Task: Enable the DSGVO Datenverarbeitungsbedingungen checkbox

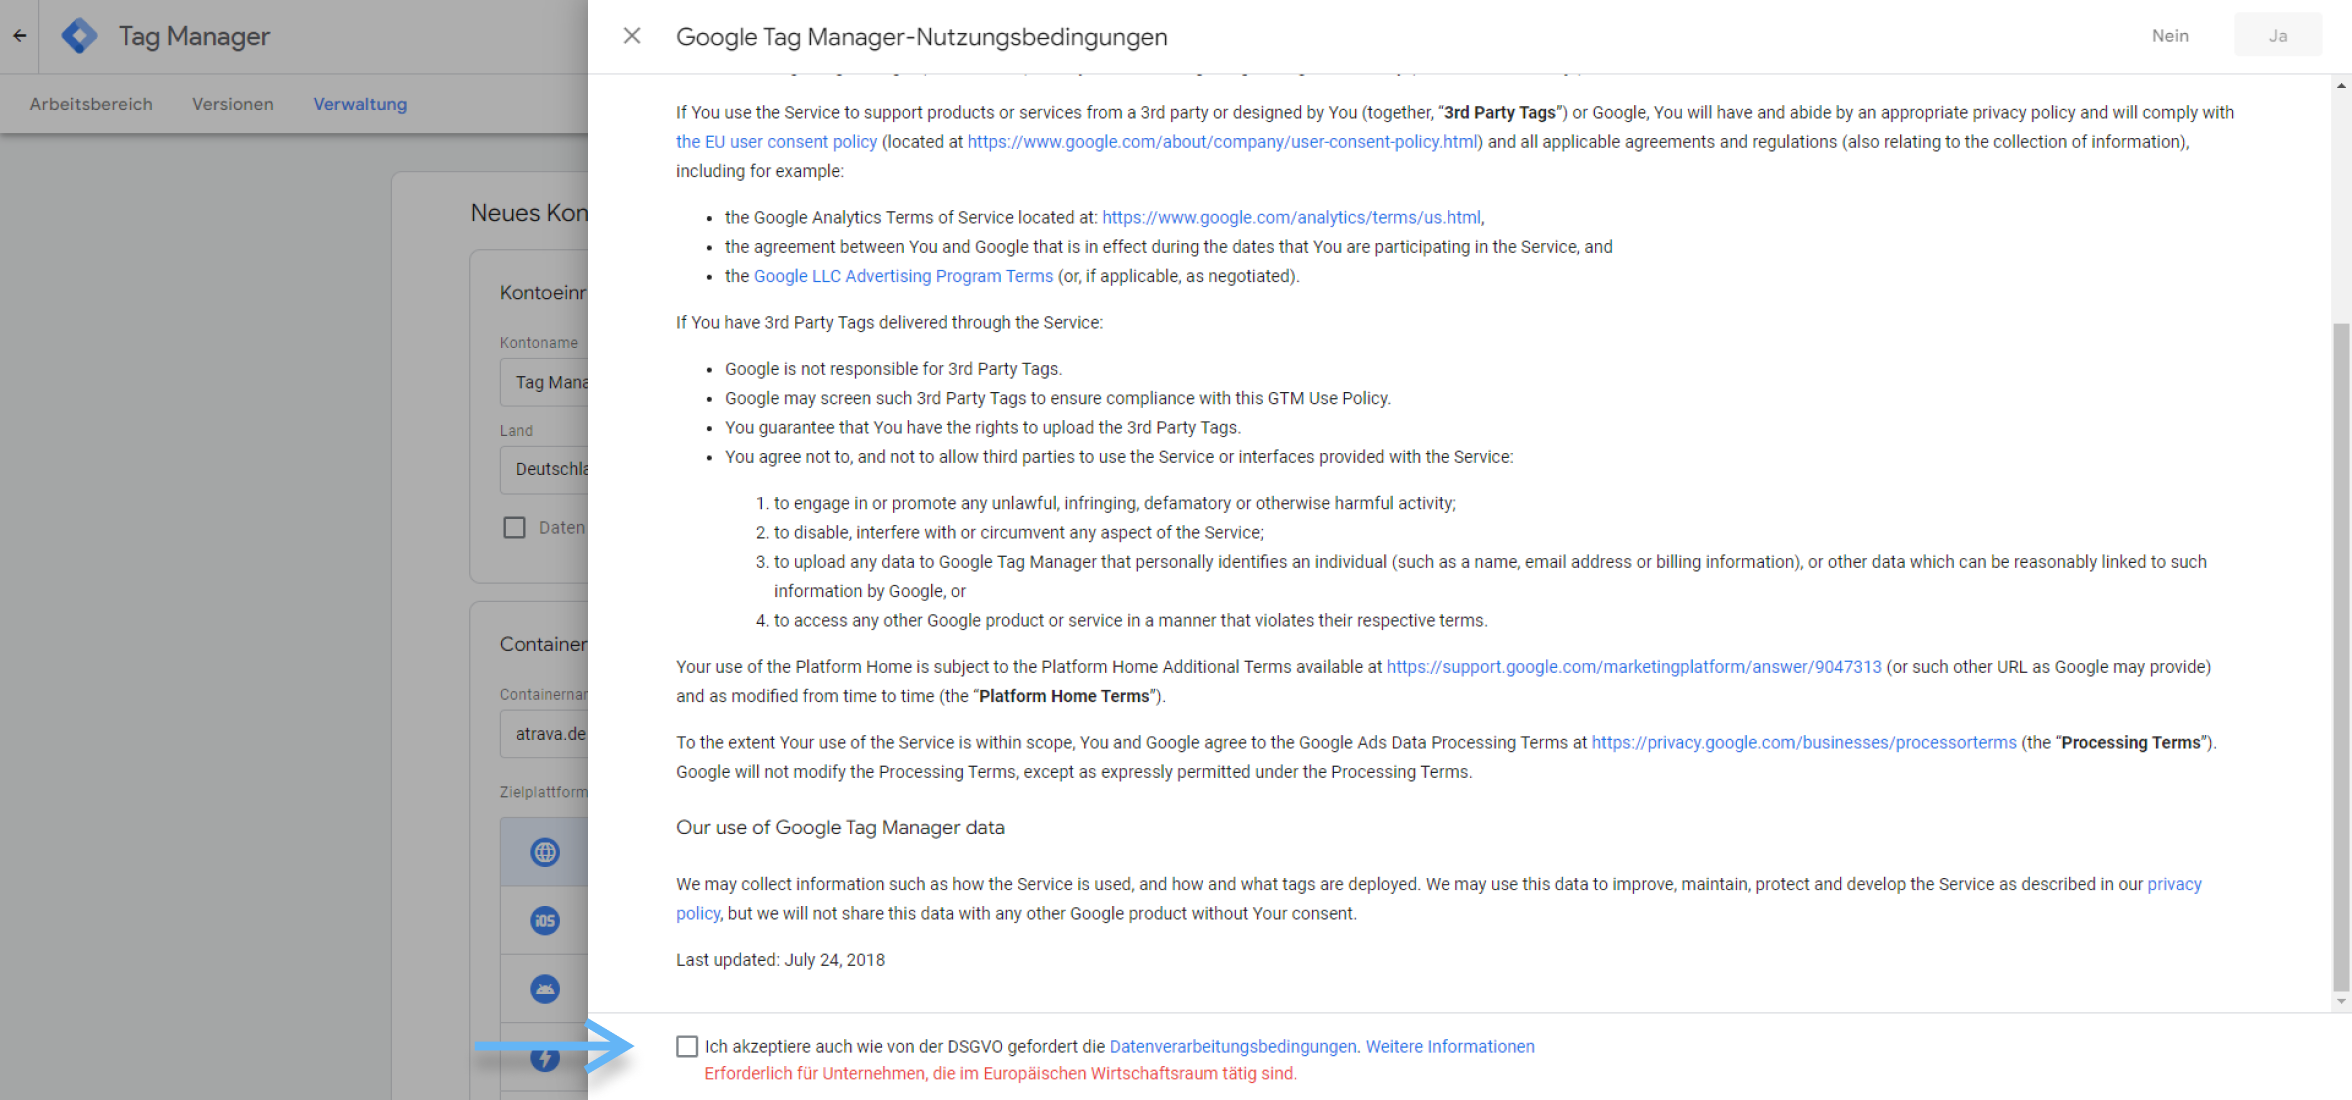Action: [x=687, y=1046]
